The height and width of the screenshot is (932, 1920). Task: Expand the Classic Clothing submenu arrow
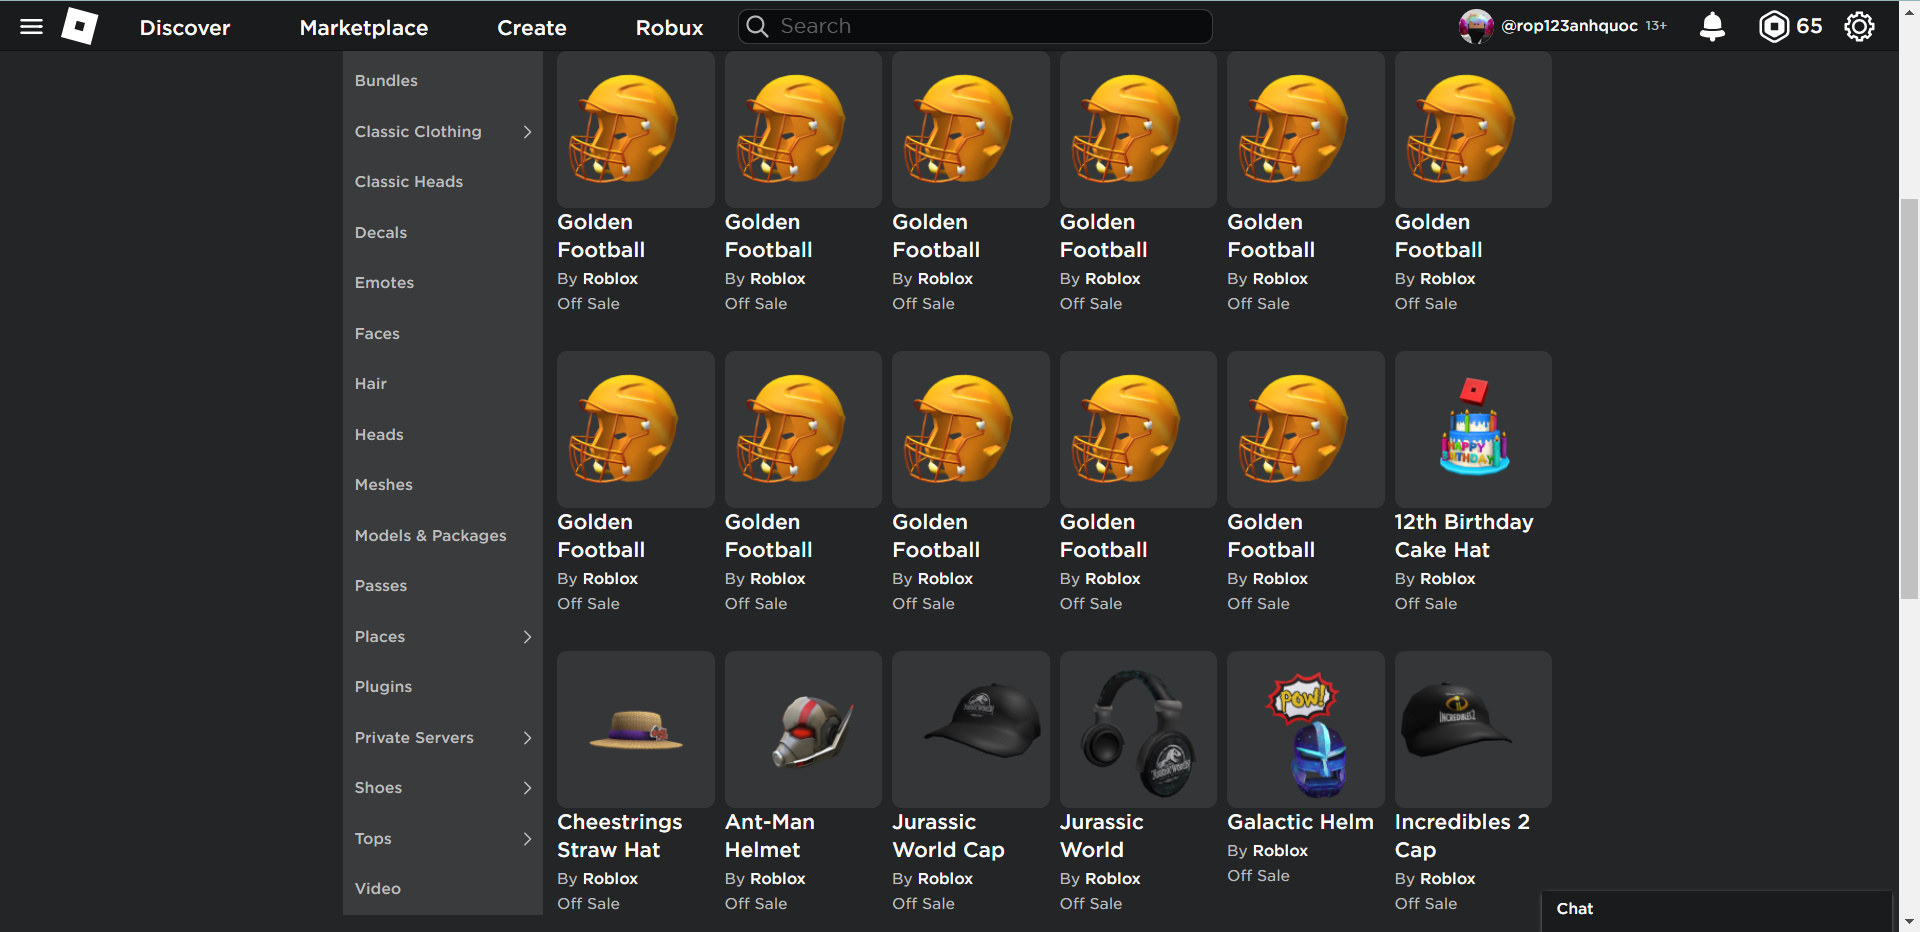click(527, 132)
